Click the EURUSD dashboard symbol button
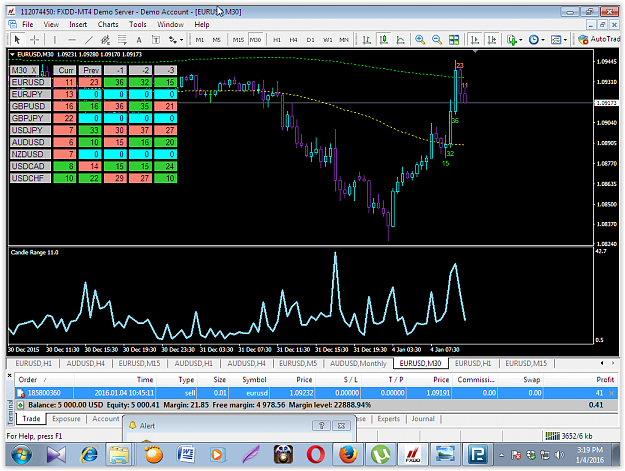The height and width of the screenshot is (471, 625). (30, 82)
